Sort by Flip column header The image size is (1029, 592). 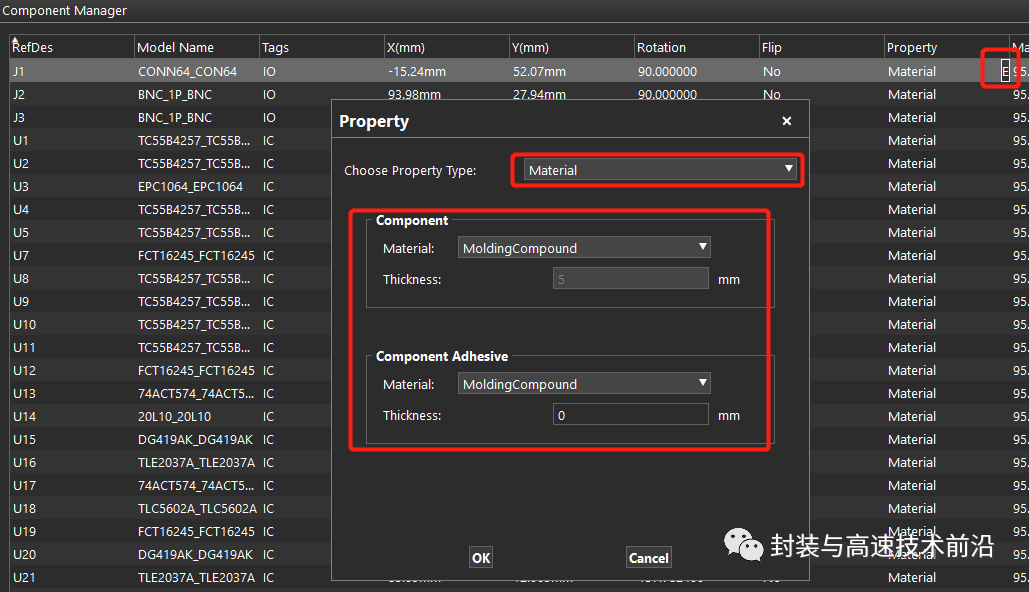click(x=822, y=47)
